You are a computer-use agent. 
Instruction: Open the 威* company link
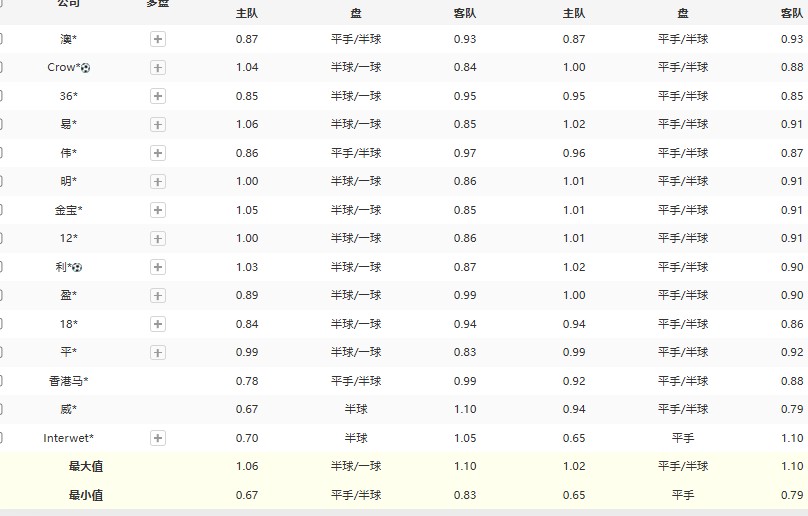coord(68,409)
